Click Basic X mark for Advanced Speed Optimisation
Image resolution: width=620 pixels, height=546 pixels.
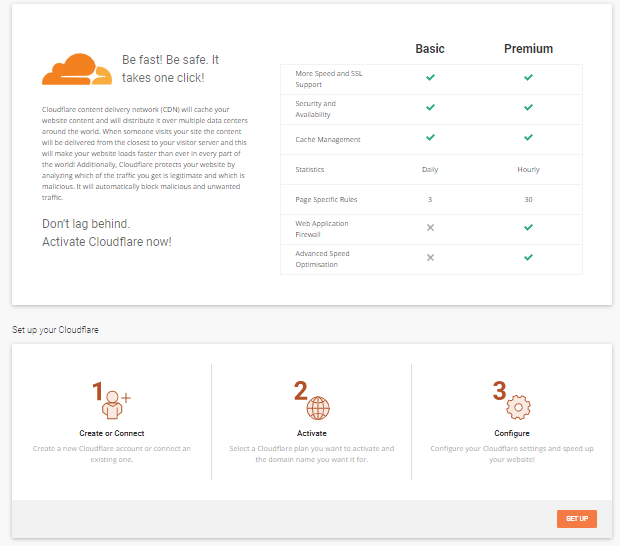430,257
